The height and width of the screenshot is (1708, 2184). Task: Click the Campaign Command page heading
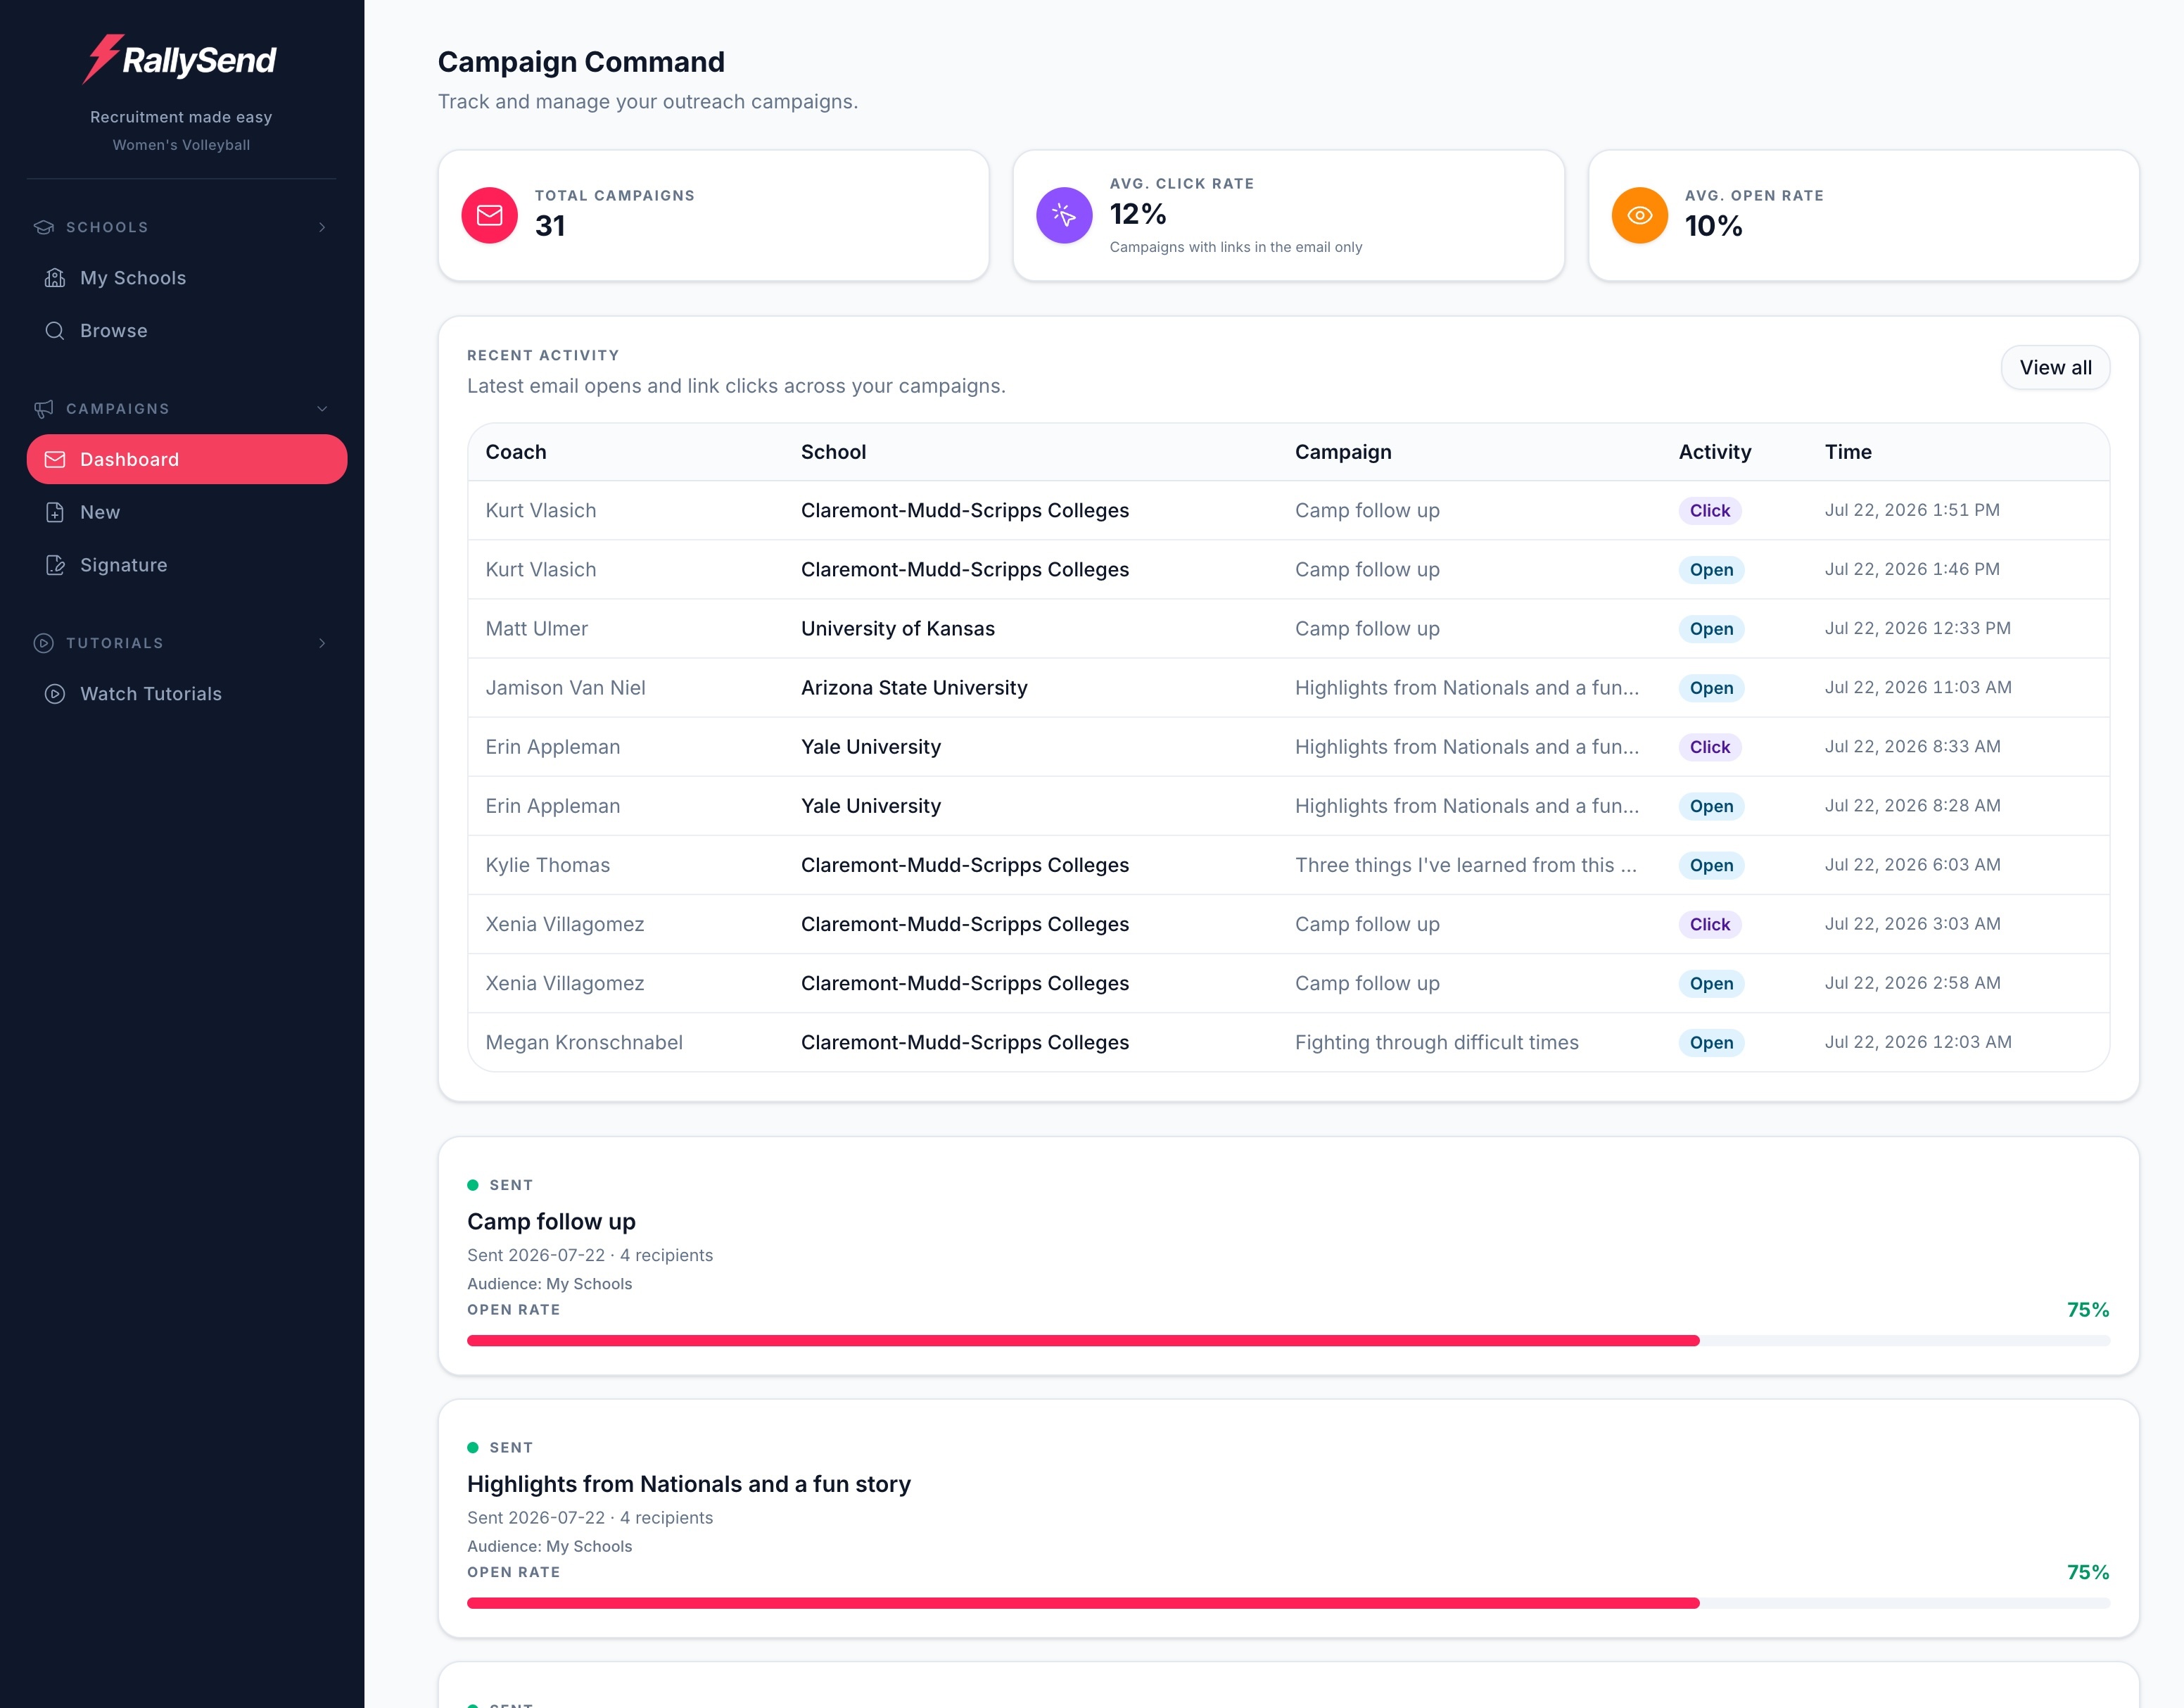(x=581, y=62)
